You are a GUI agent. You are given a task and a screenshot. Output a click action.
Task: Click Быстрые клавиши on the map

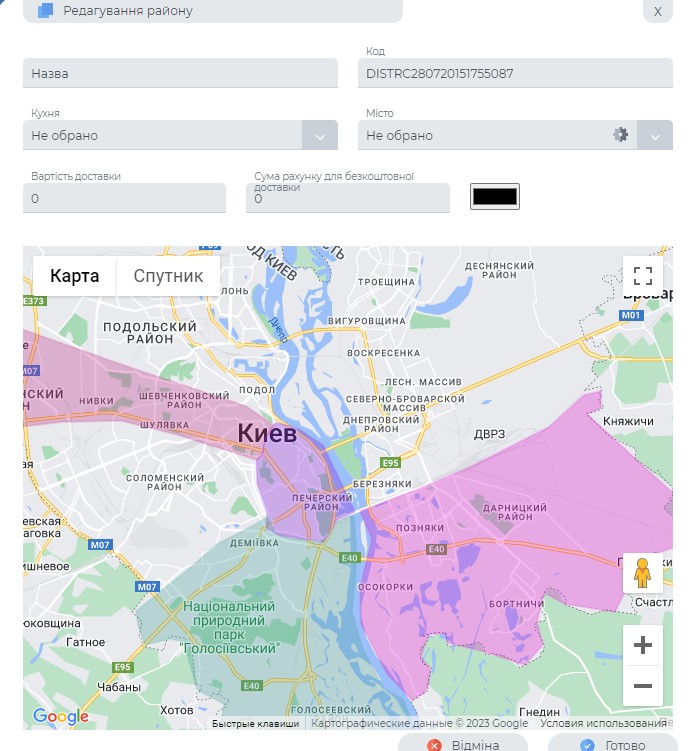pyautogui.click(x=255, y=723)
